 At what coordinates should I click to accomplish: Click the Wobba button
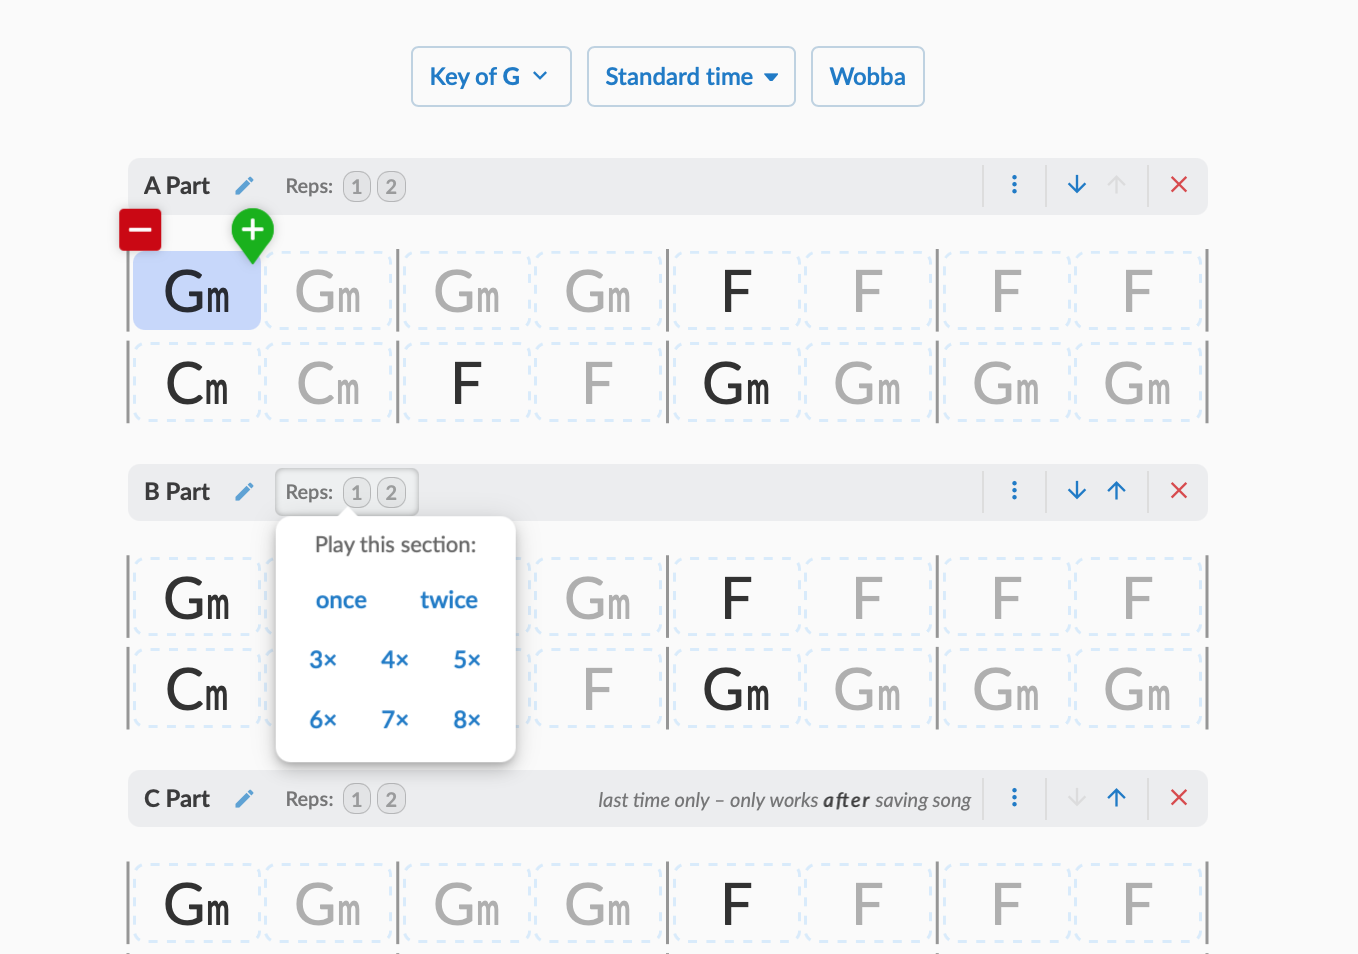[868, 77]
